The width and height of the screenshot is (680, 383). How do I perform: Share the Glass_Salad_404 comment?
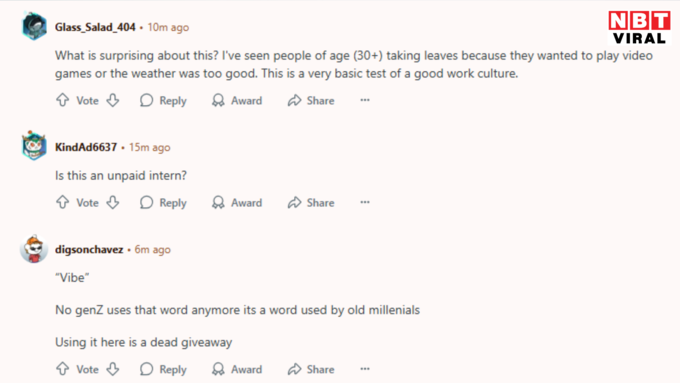pyautogui.click(x=311, y=100)
